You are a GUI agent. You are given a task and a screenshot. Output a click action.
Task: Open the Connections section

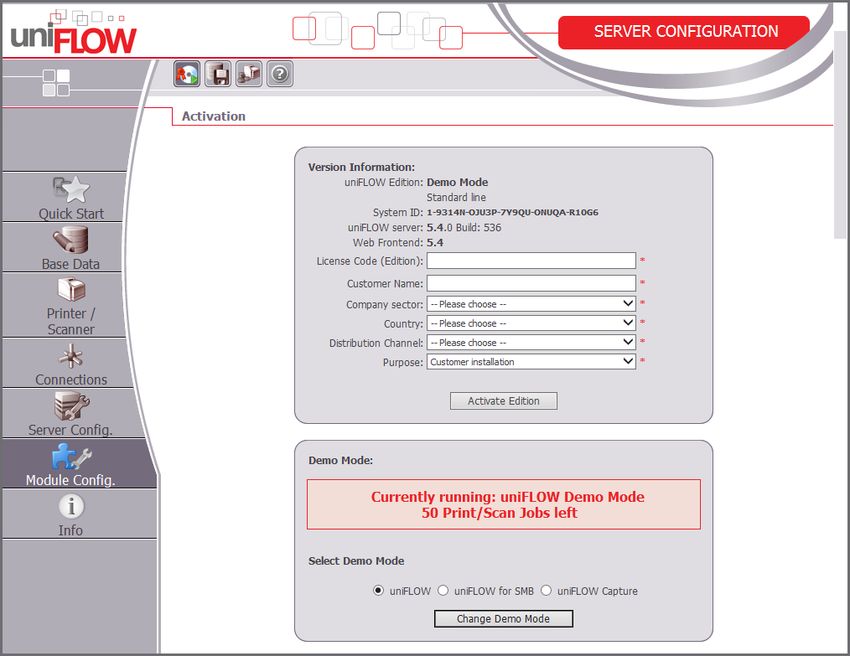[71, 363]
